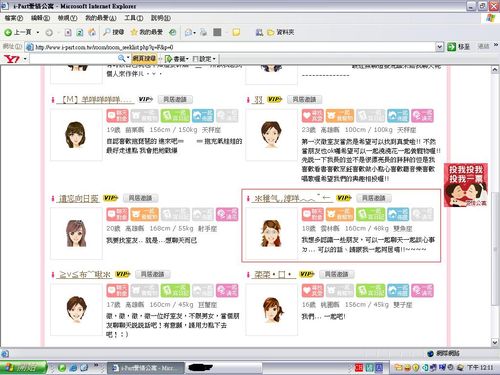This screenshot has width=500, height=375.
Task: Click magenta icon in 17歲 高雄縣 布丁啾米 card
Action: (227, 291)
